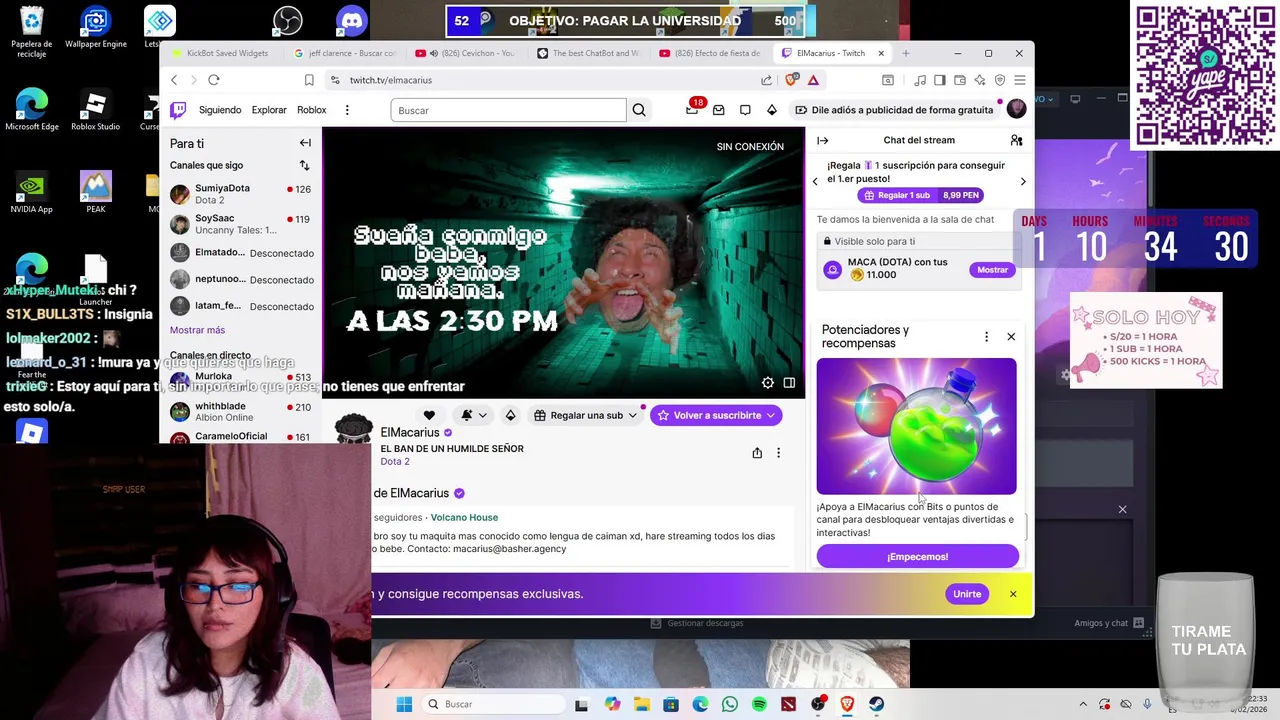
Task: Open the three-dot more menu beside Roblox
Action: (x=347, y=110)
